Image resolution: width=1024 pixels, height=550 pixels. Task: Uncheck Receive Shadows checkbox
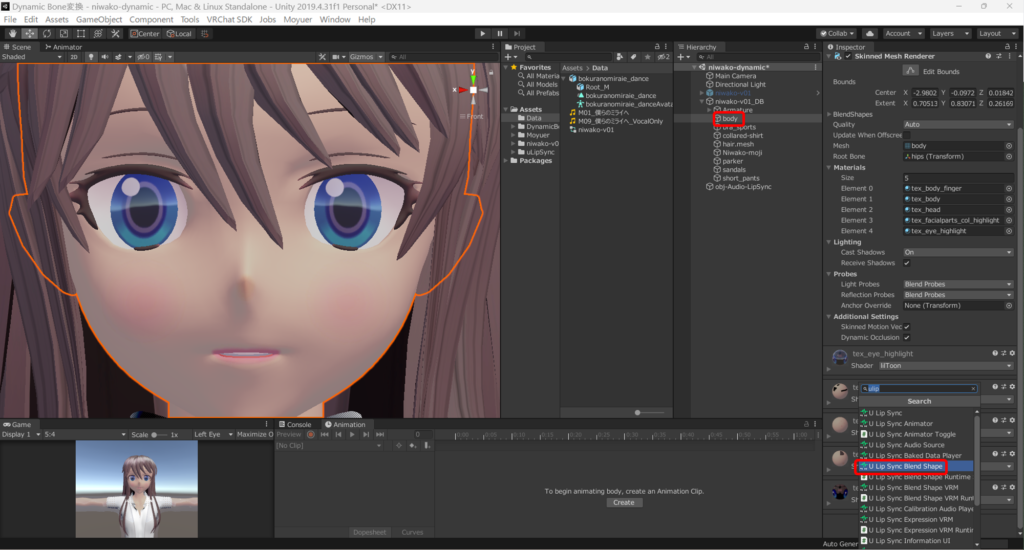pos(906,263)
